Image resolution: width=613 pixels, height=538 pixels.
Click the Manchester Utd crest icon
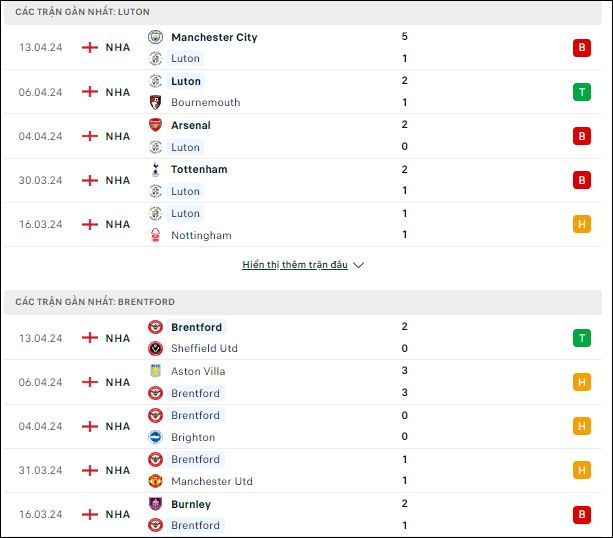pyautogui.click(x=156, y=481)
